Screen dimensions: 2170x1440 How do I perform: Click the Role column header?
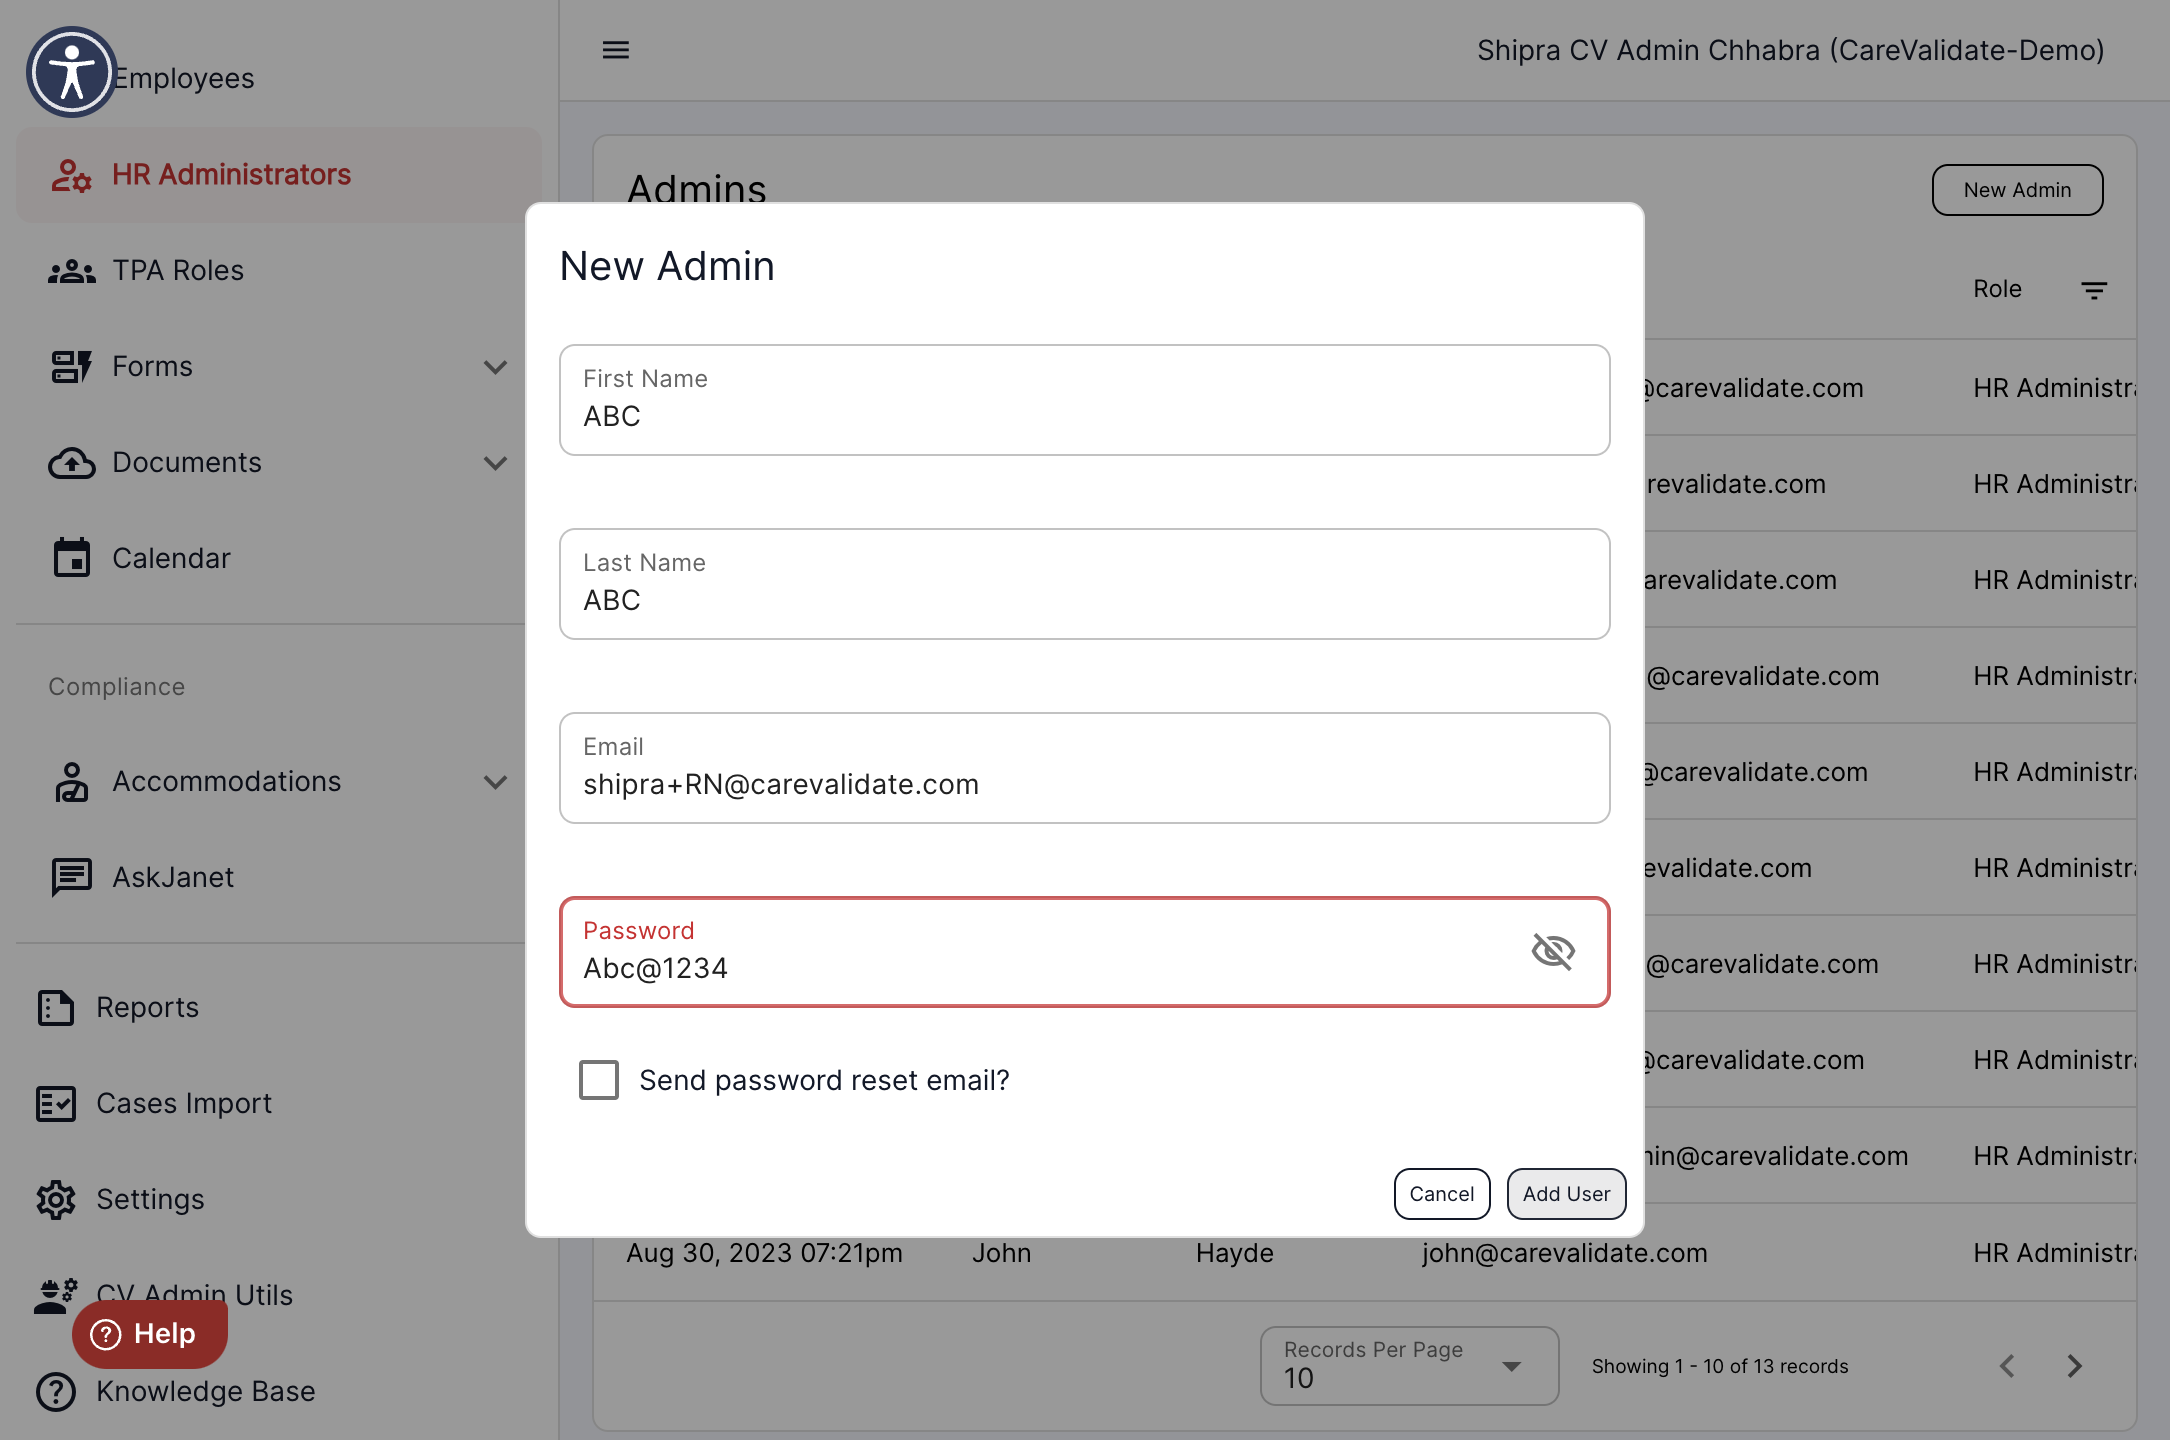[x=1997, y=289]
